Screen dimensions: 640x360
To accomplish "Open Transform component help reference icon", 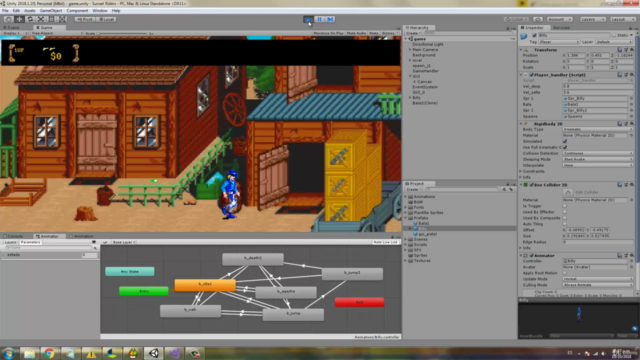I will pyautogui.click(x=620, y=50).
